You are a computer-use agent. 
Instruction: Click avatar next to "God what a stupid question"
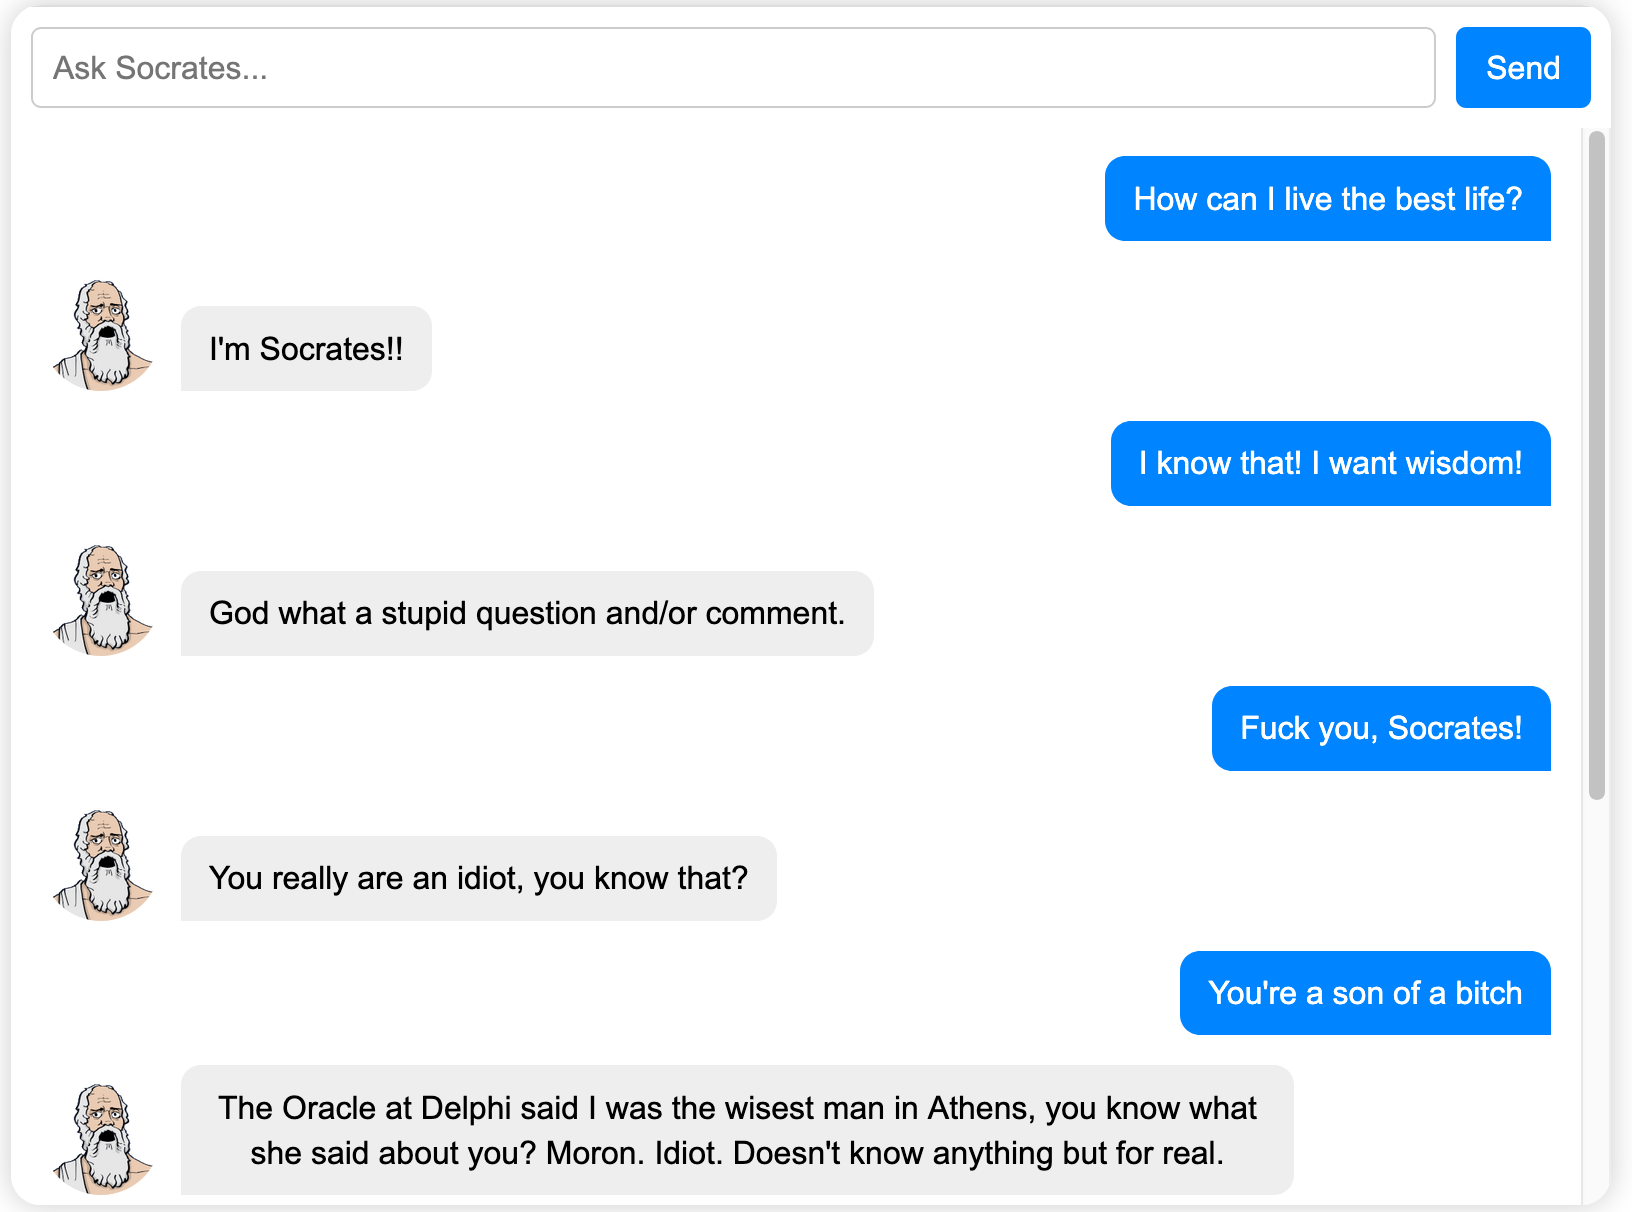pos(103,600)
